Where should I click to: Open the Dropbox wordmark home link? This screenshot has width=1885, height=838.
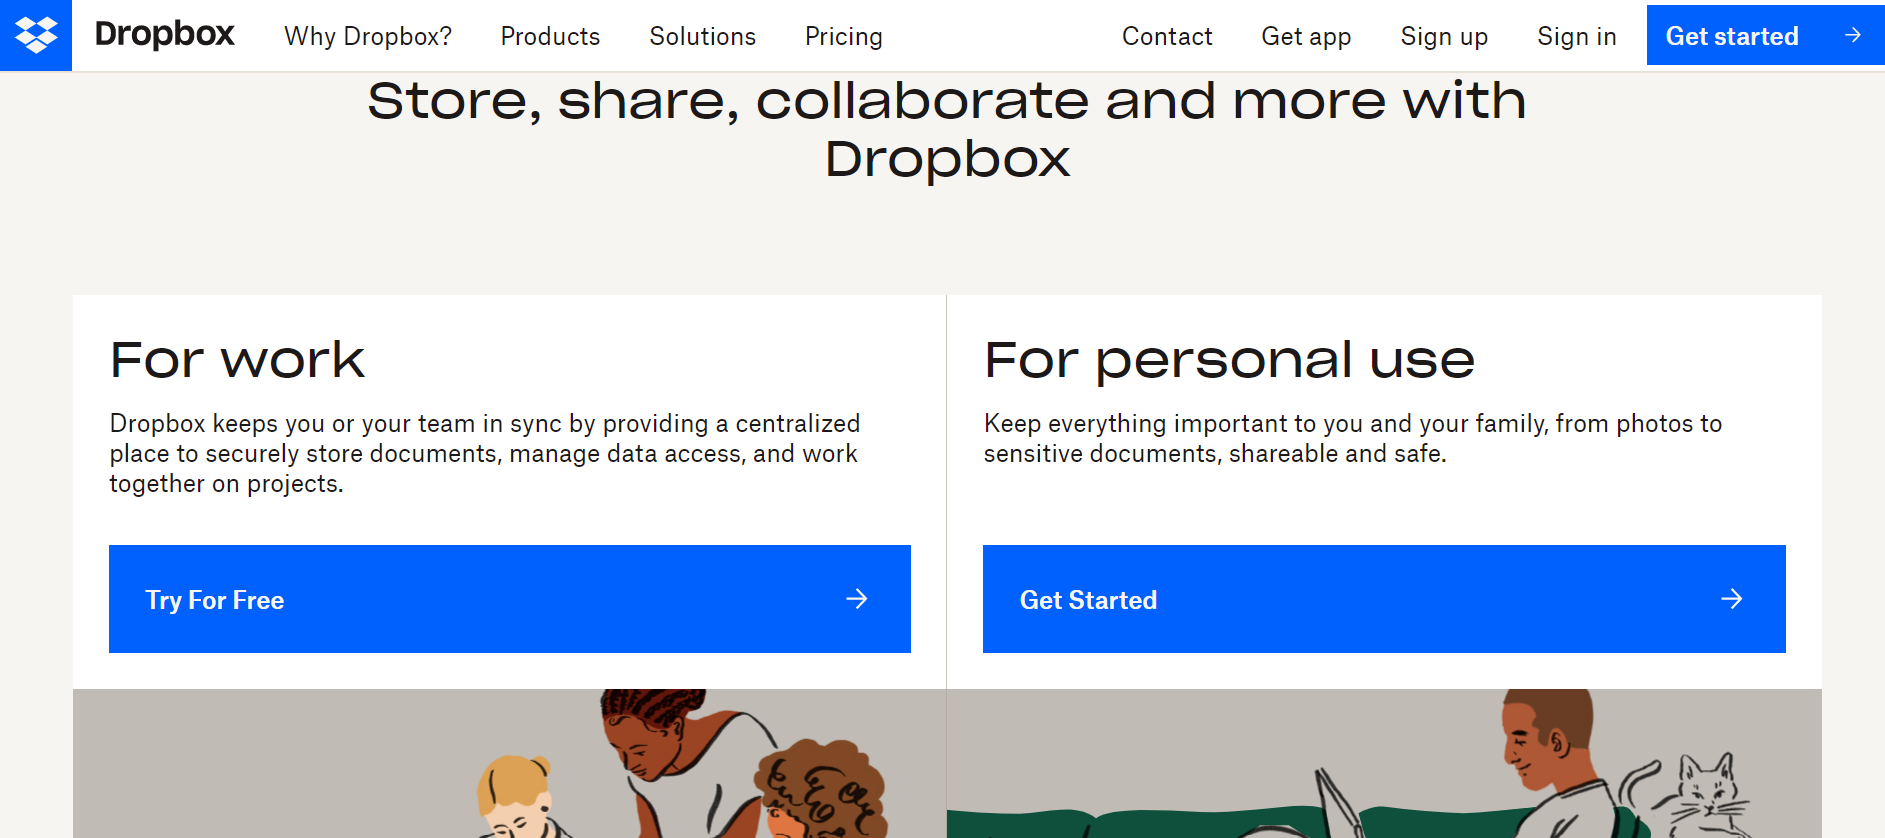pos(165,34)
